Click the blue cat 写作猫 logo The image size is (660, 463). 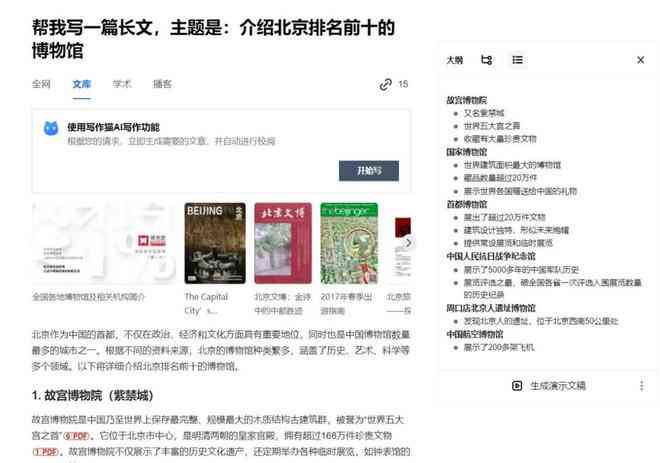click(x=51, y=128)
